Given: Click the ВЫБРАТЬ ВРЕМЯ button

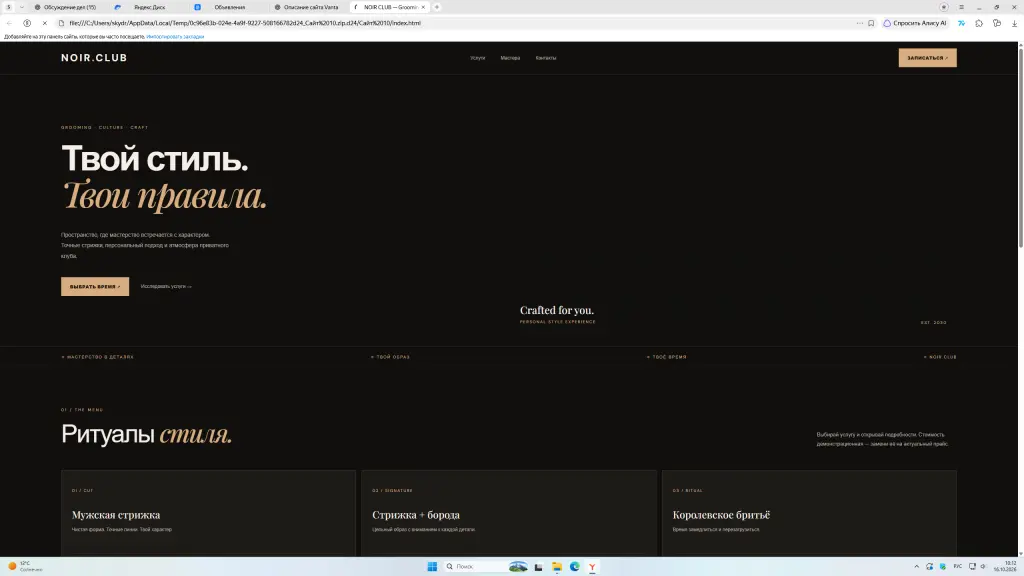Looking at the screenshot, I should coord(95,286).
